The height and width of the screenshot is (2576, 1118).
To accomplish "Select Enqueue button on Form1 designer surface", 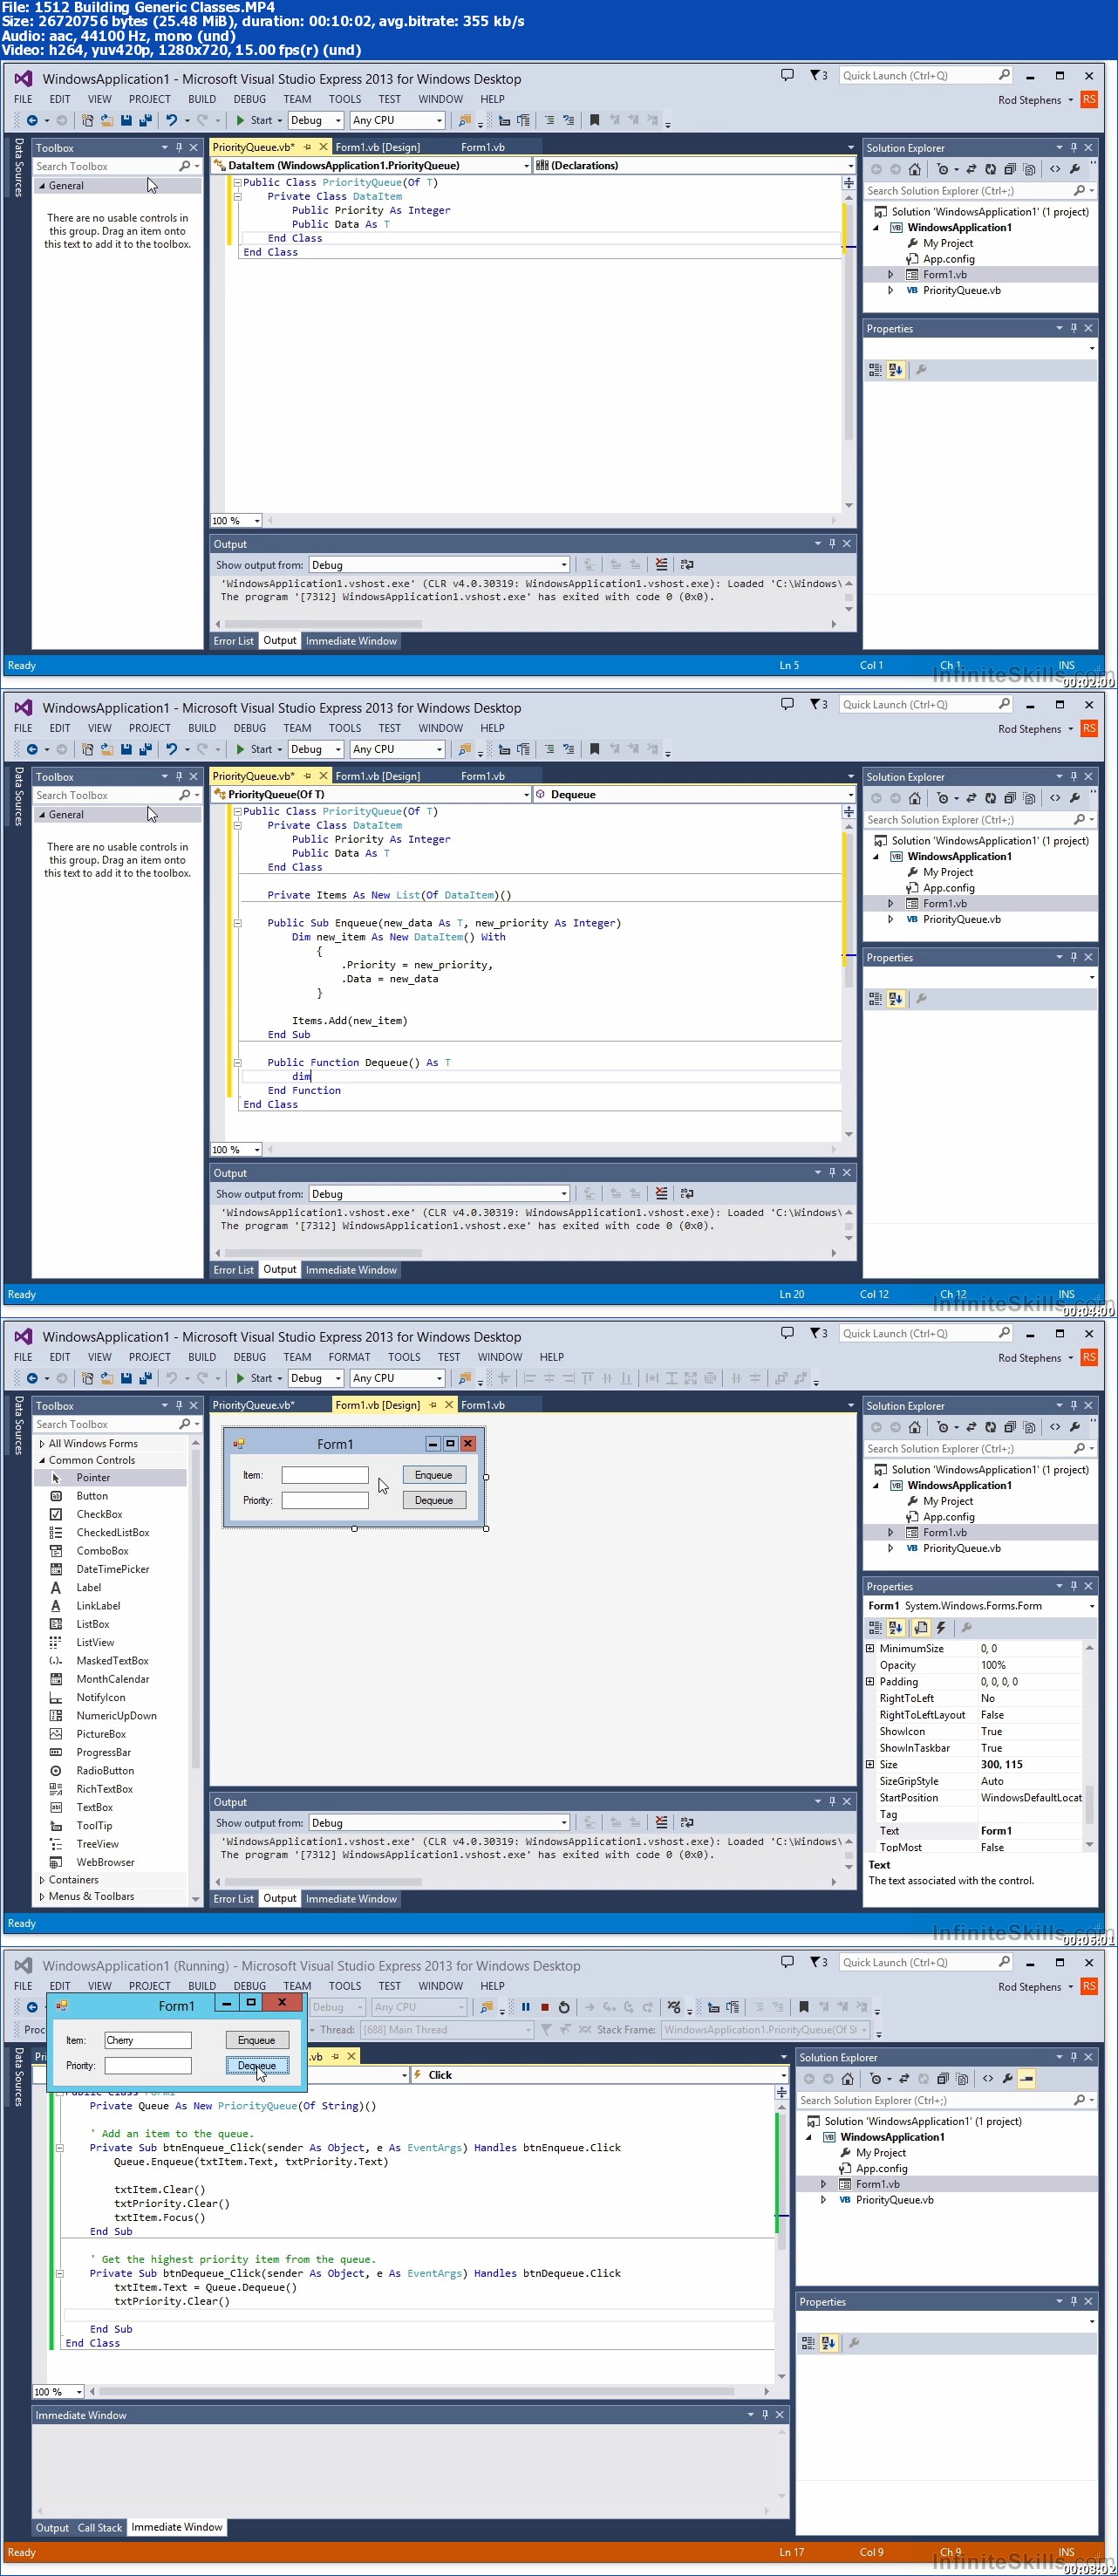I will pyautogui.click(x=434, y=1475).
